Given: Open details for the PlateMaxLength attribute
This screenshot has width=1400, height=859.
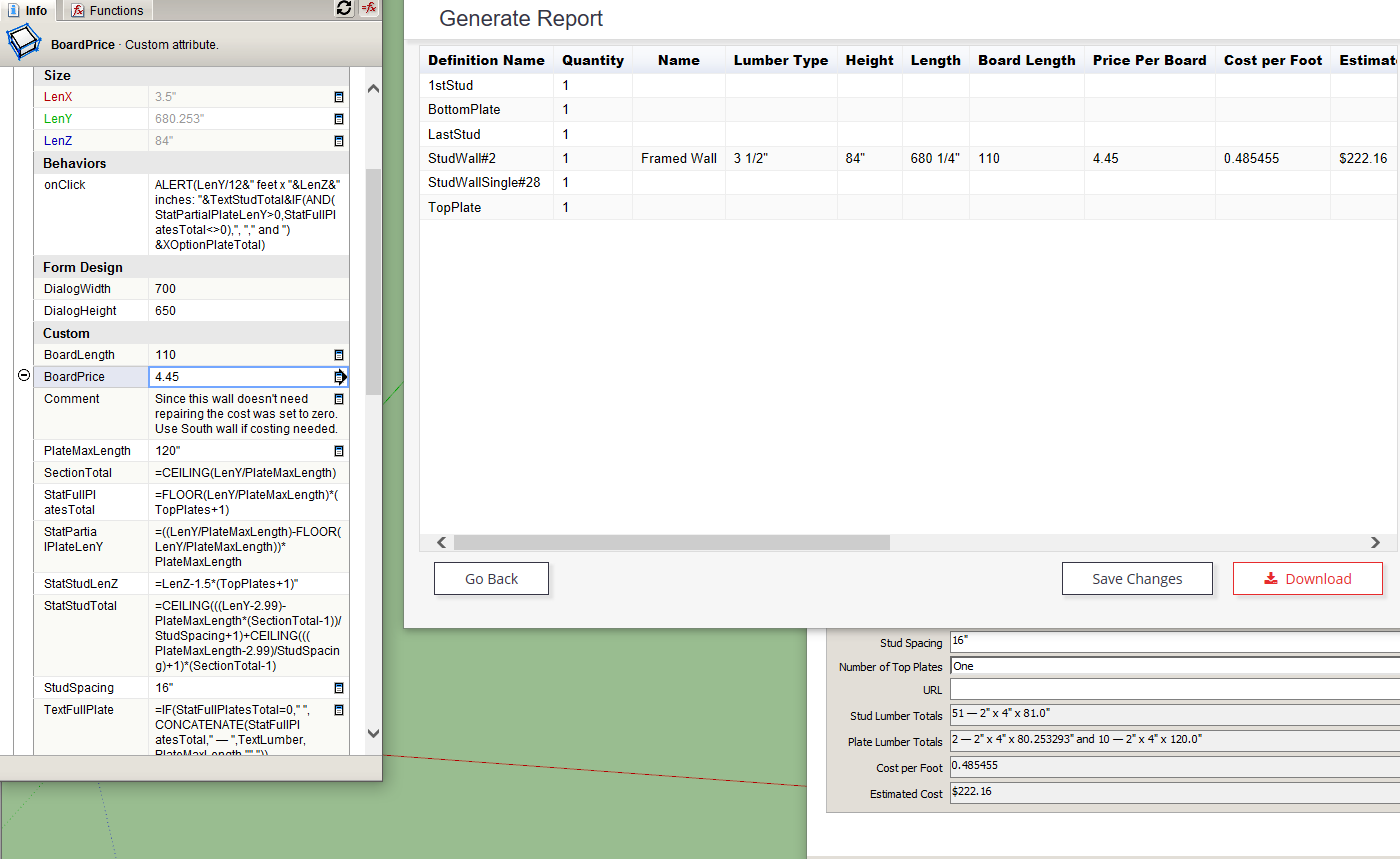Looking at the screenshot, I should pos(338,450).
